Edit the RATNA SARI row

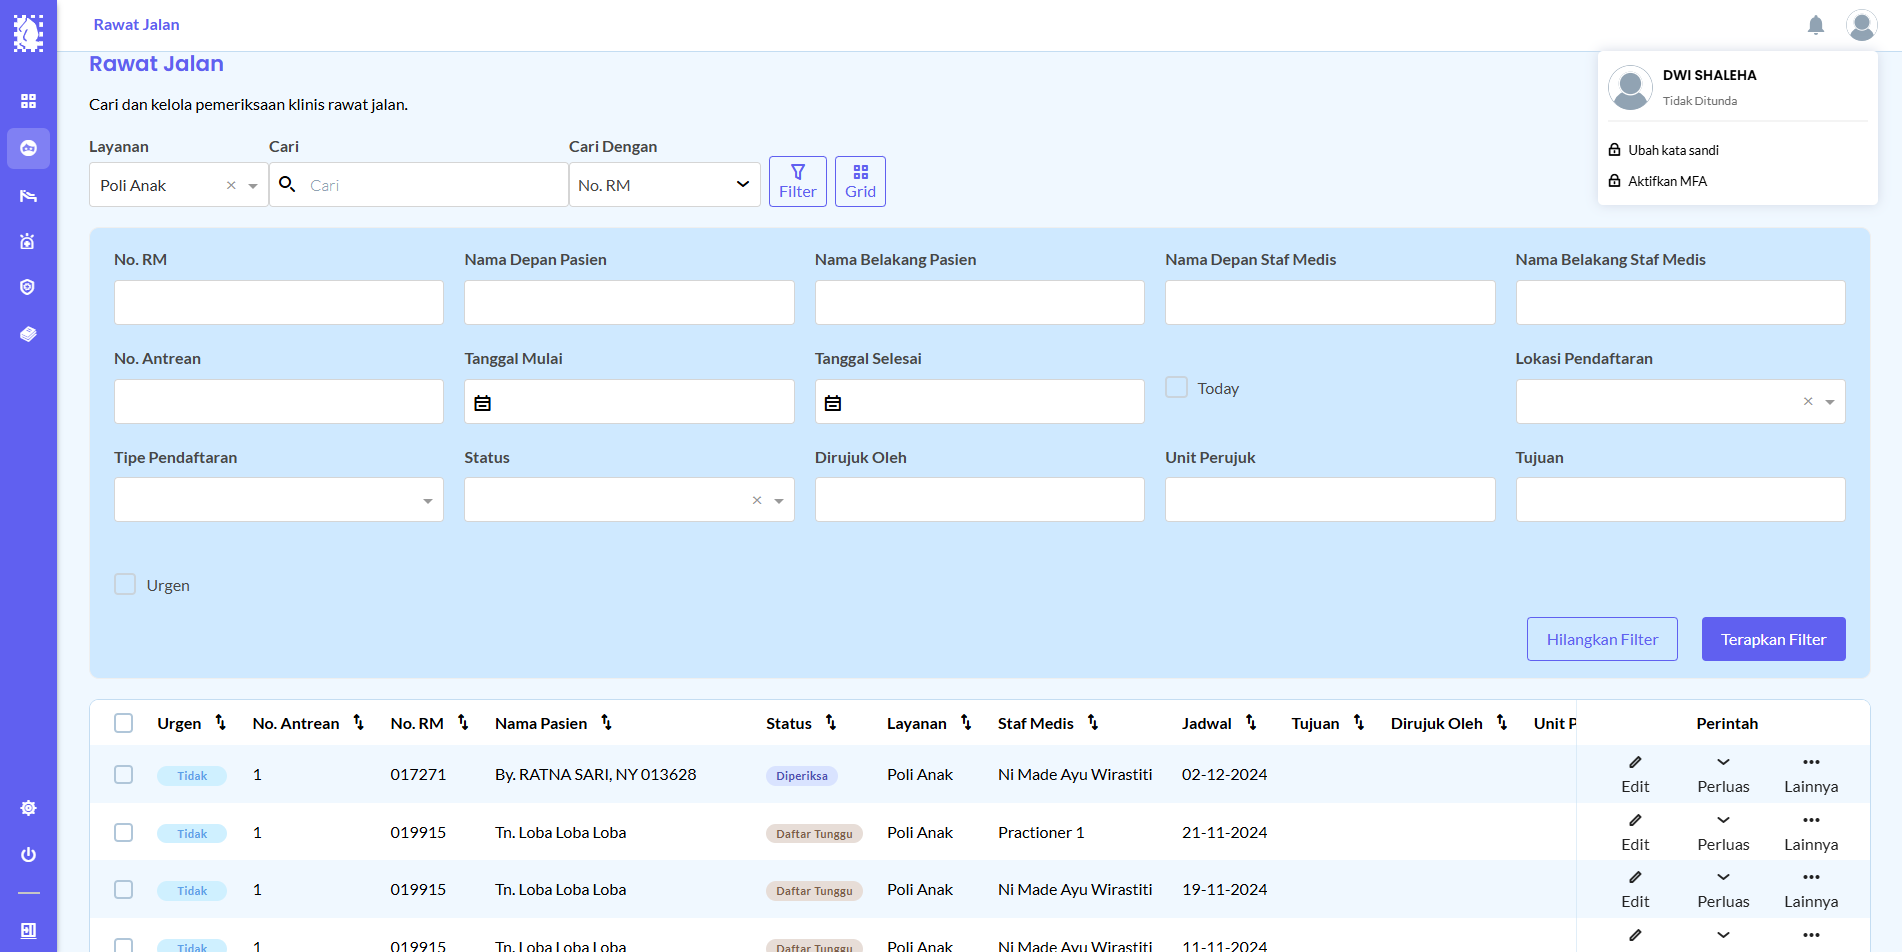[x=1635, y=775]
